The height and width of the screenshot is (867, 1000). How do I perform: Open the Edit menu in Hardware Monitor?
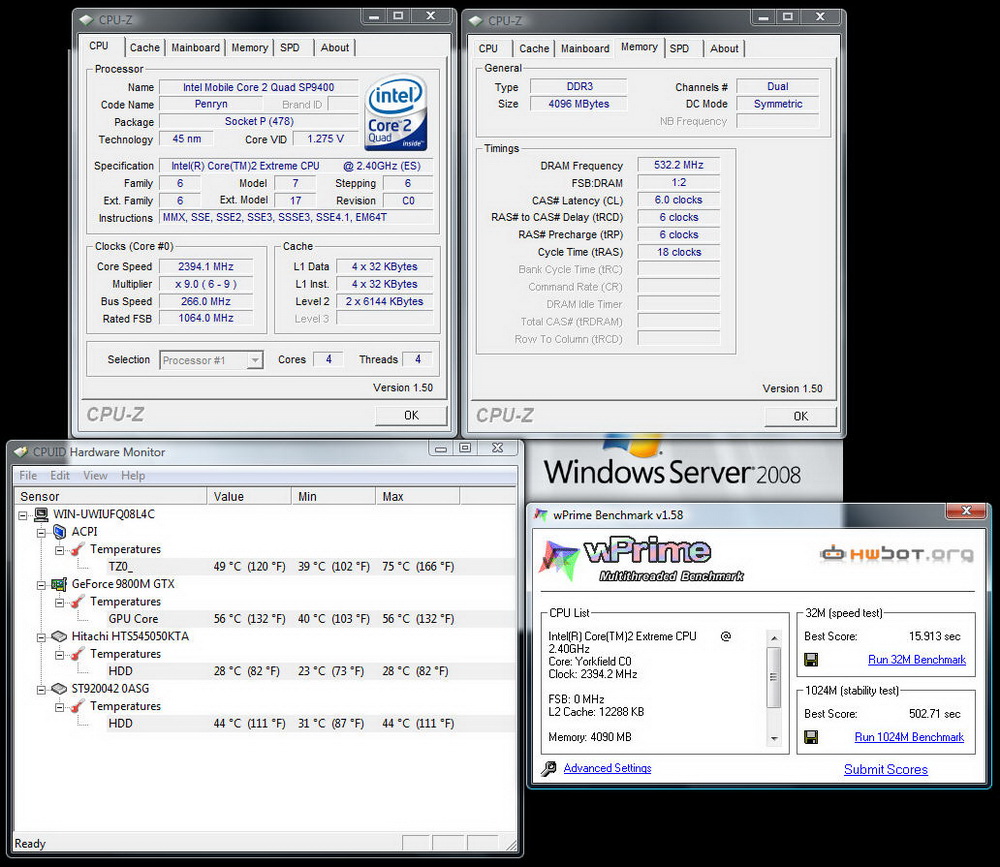pos(60,475)
